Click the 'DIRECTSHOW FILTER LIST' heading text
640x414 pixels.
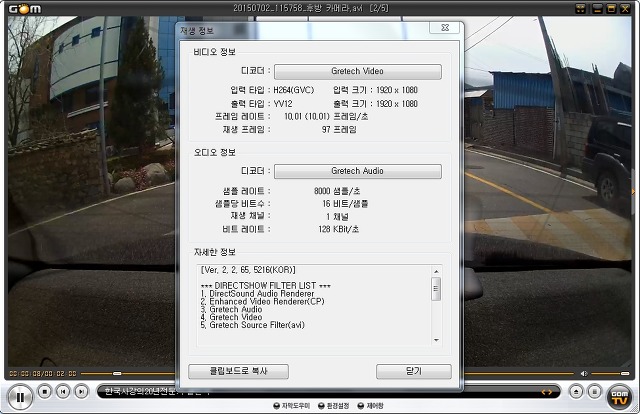pos(265,286)
